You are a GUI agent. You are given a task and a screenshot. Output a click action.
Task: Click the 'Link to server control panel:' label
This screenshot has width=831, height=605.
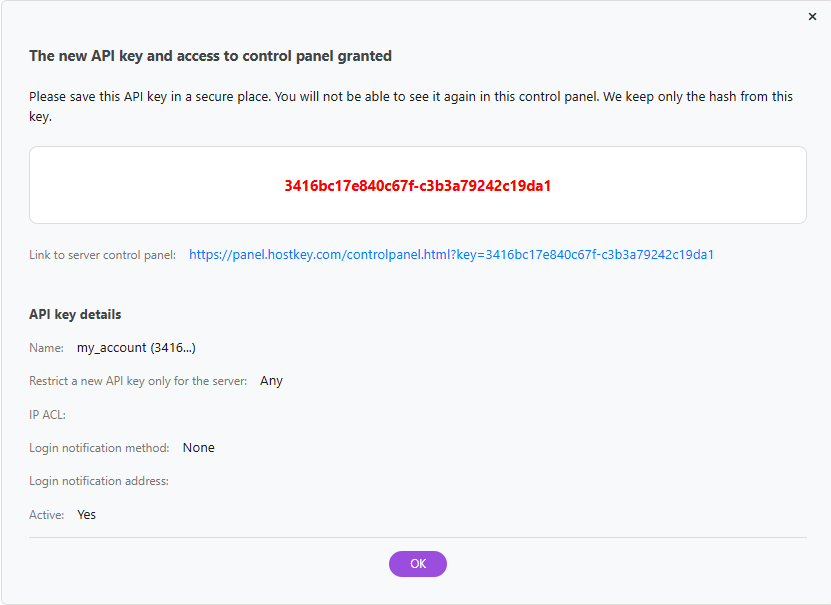(x=102, y=255)
